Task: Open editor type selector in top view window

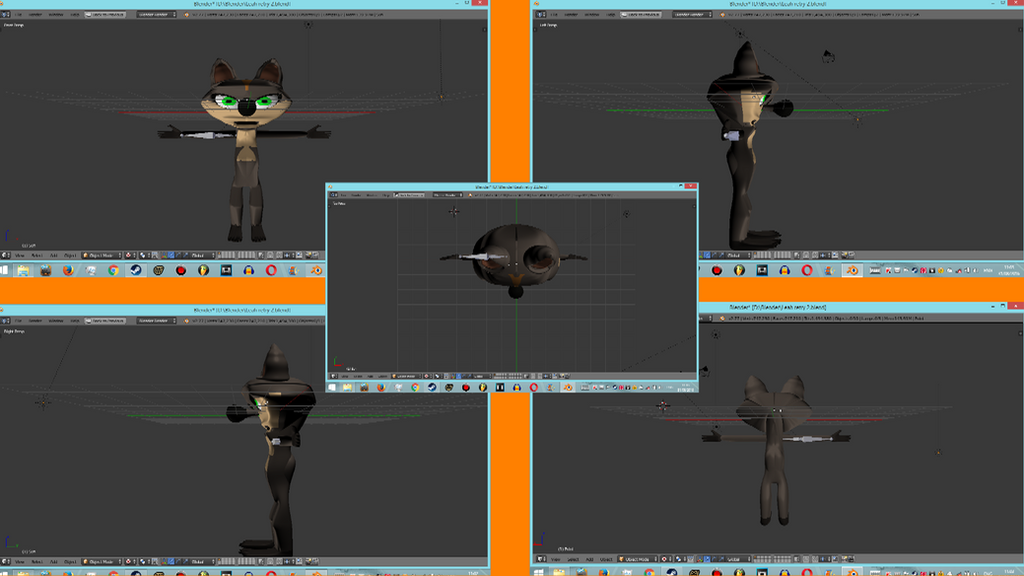Action: [x=334, y=376]
